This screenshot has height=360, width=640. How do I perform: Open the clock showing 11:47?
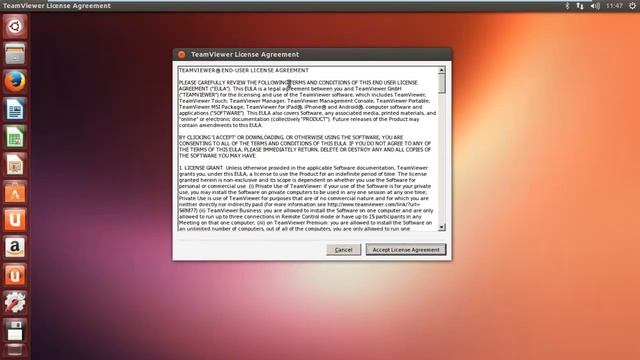tap(614, 6)
